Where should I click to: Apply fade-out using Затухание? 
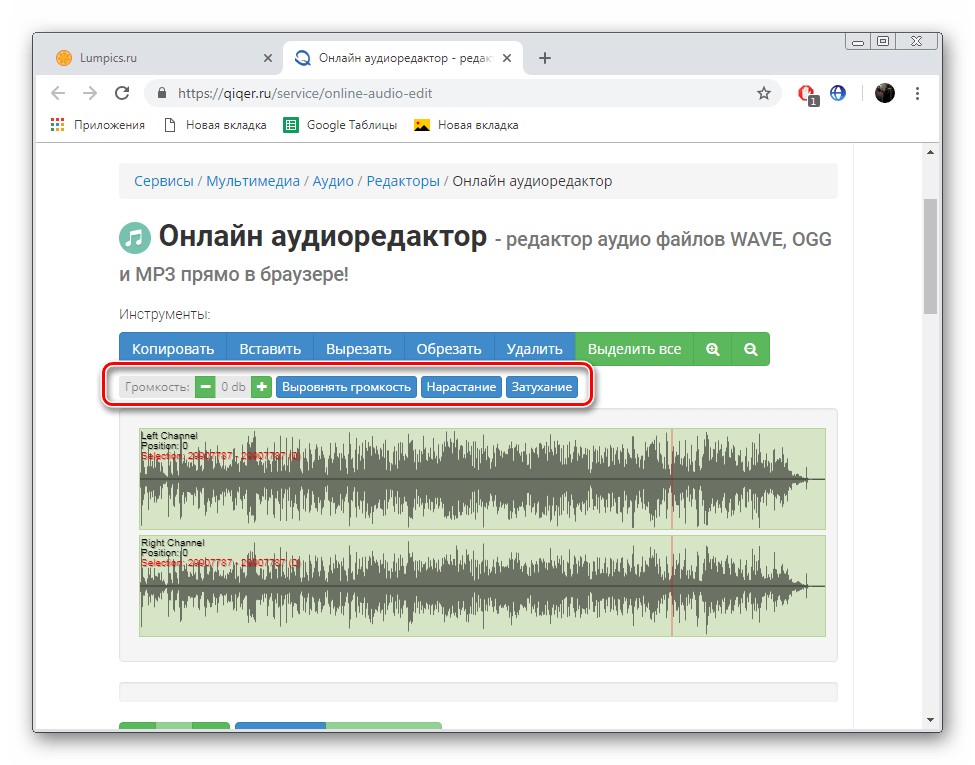tap(541, 386)
